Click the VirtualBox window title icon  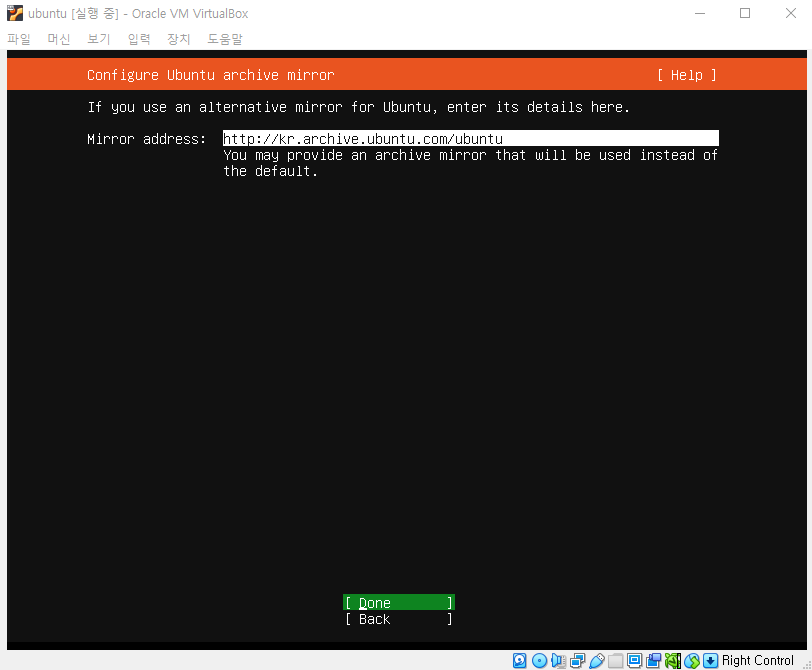click(15, 13)
